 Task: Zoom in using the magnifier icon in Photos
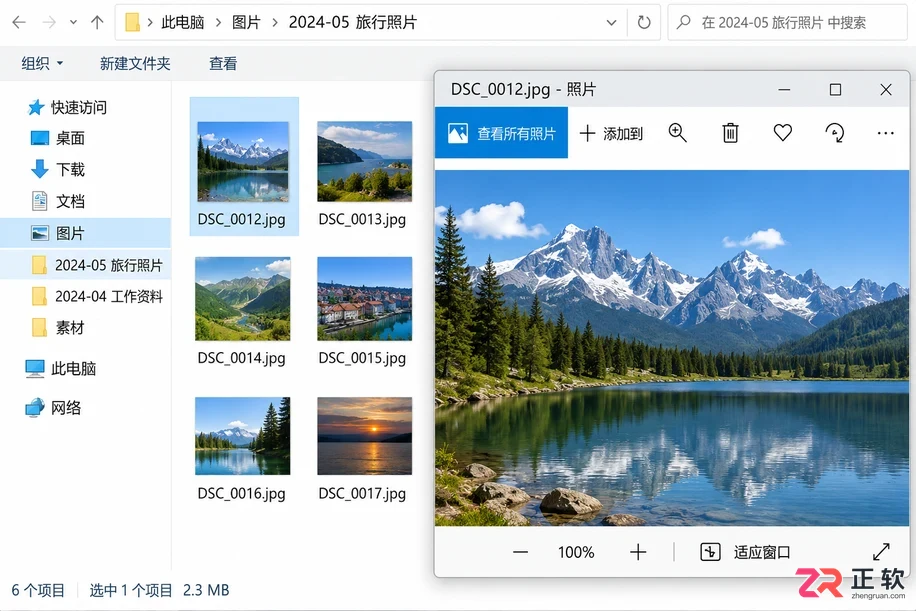coord(678,133)
